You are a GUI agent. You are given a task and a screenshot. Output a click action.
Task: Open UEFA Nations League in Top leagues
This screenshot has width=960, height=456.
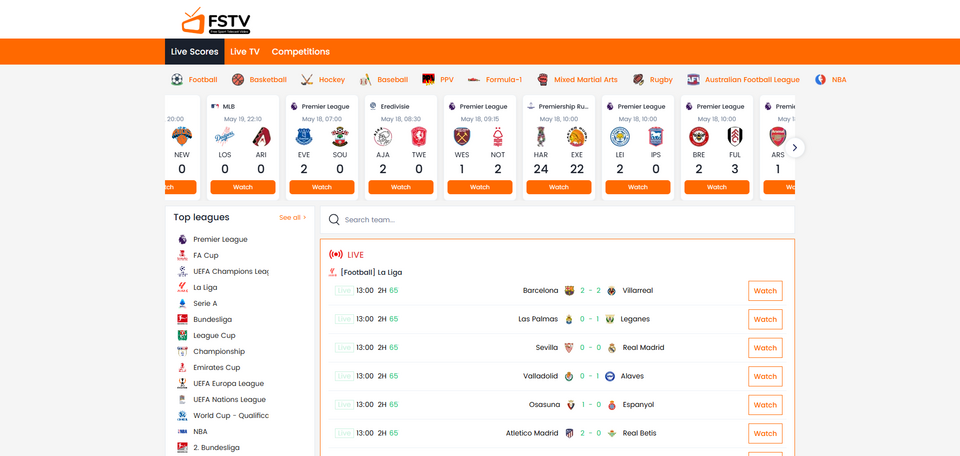coord(230,399)
